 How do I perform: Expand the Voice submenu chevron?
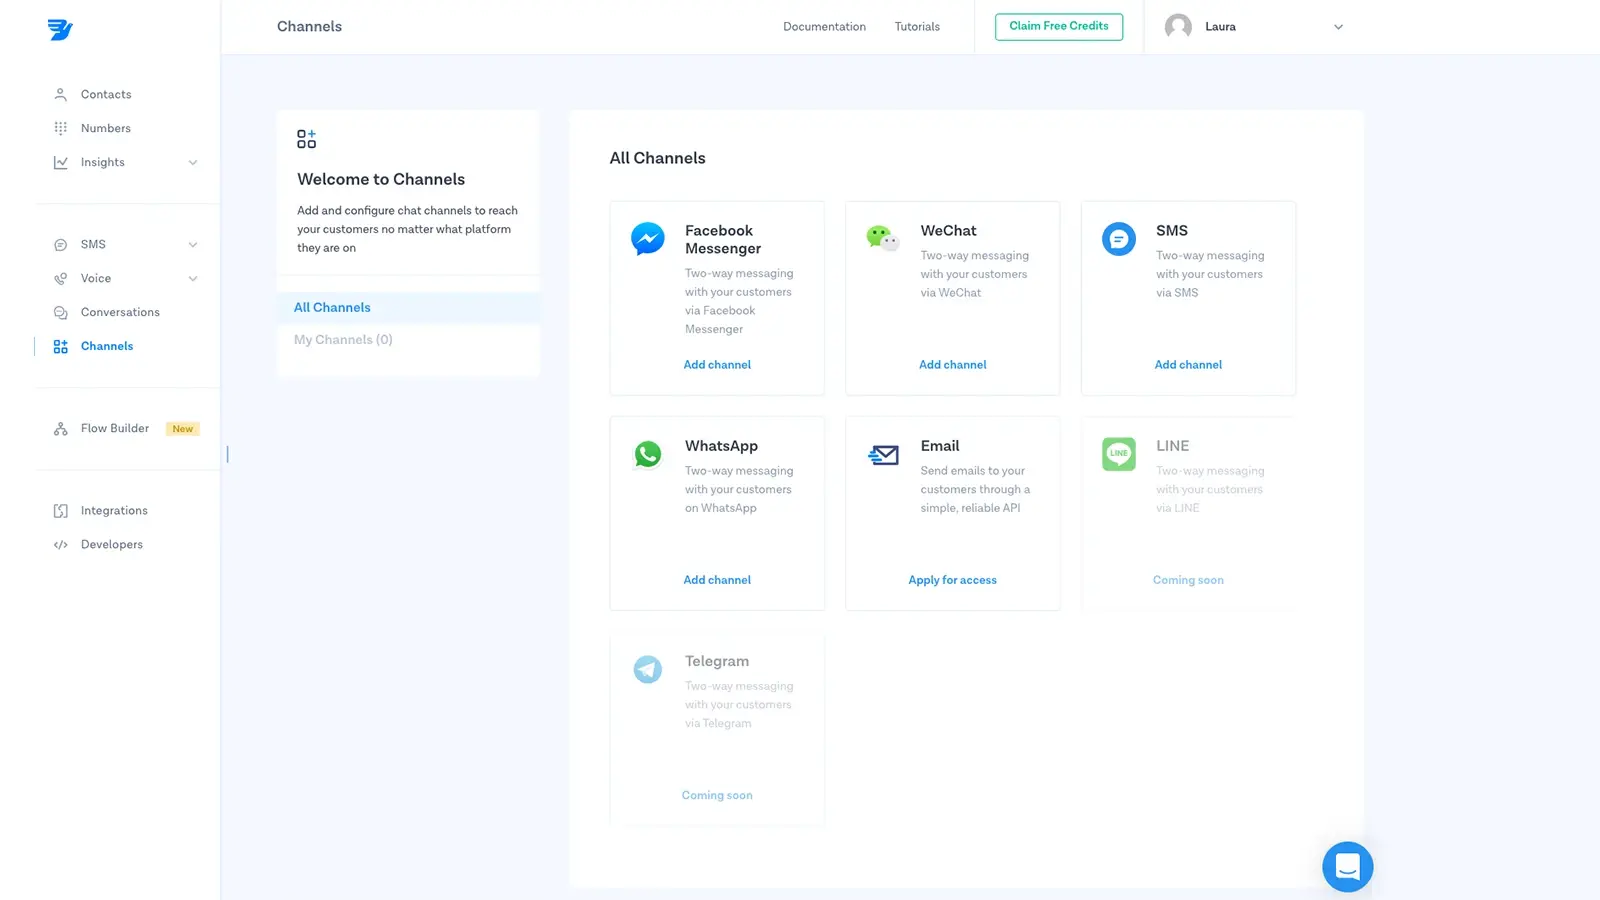coord(193,278)
